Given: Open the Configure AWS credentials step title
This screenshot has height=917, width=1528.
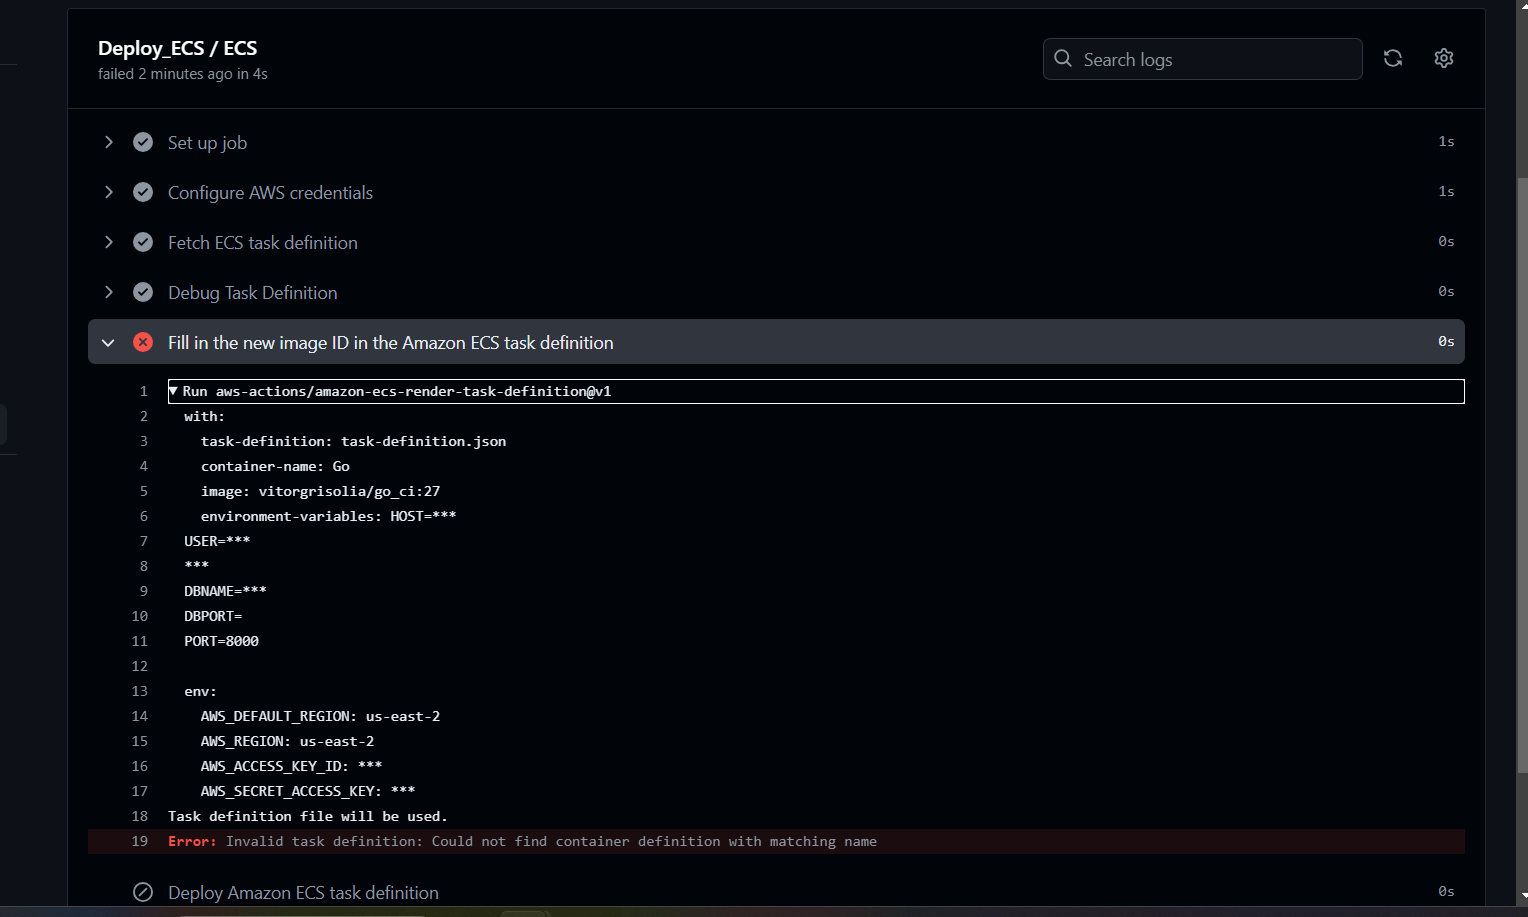Looking at the screenshot, I should pos(270,192).
